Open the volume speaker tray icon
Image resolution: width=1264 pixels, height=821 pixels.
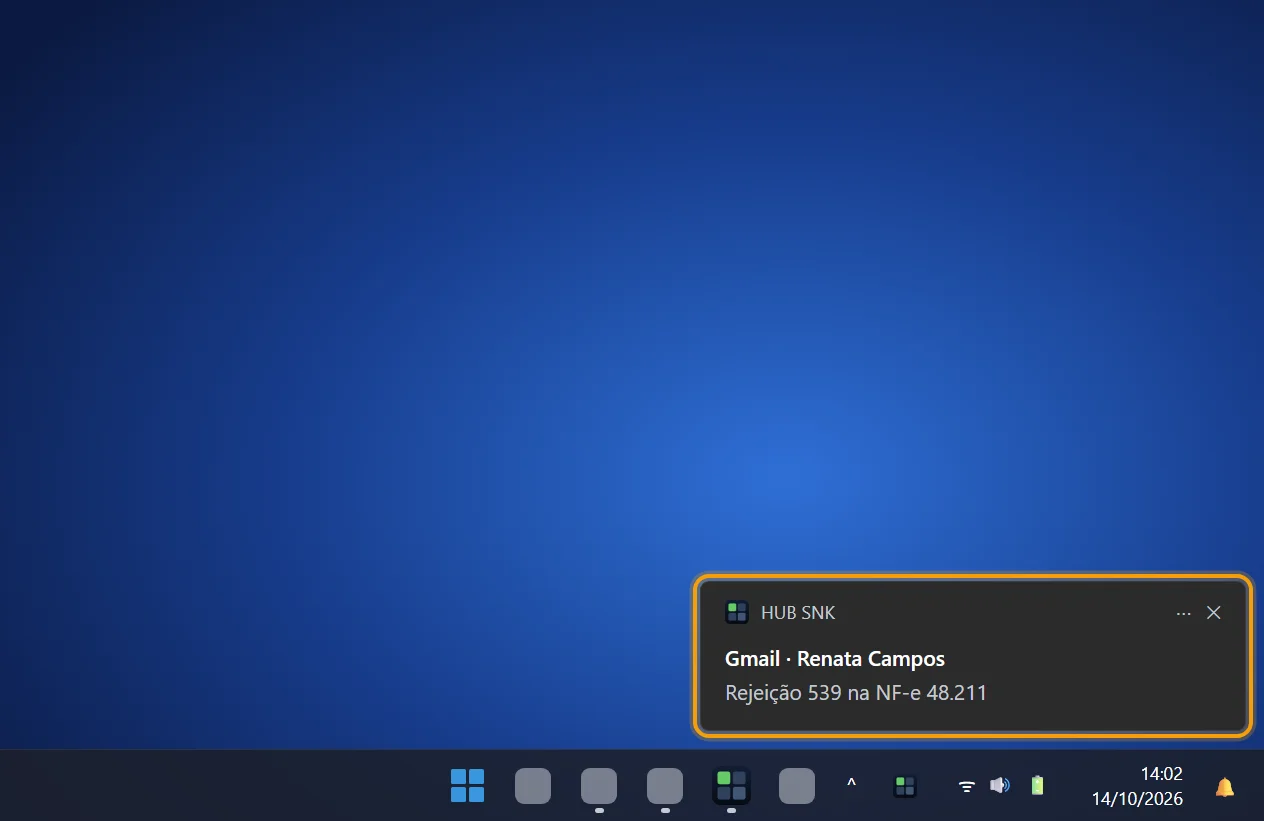tap(1000, 786)
